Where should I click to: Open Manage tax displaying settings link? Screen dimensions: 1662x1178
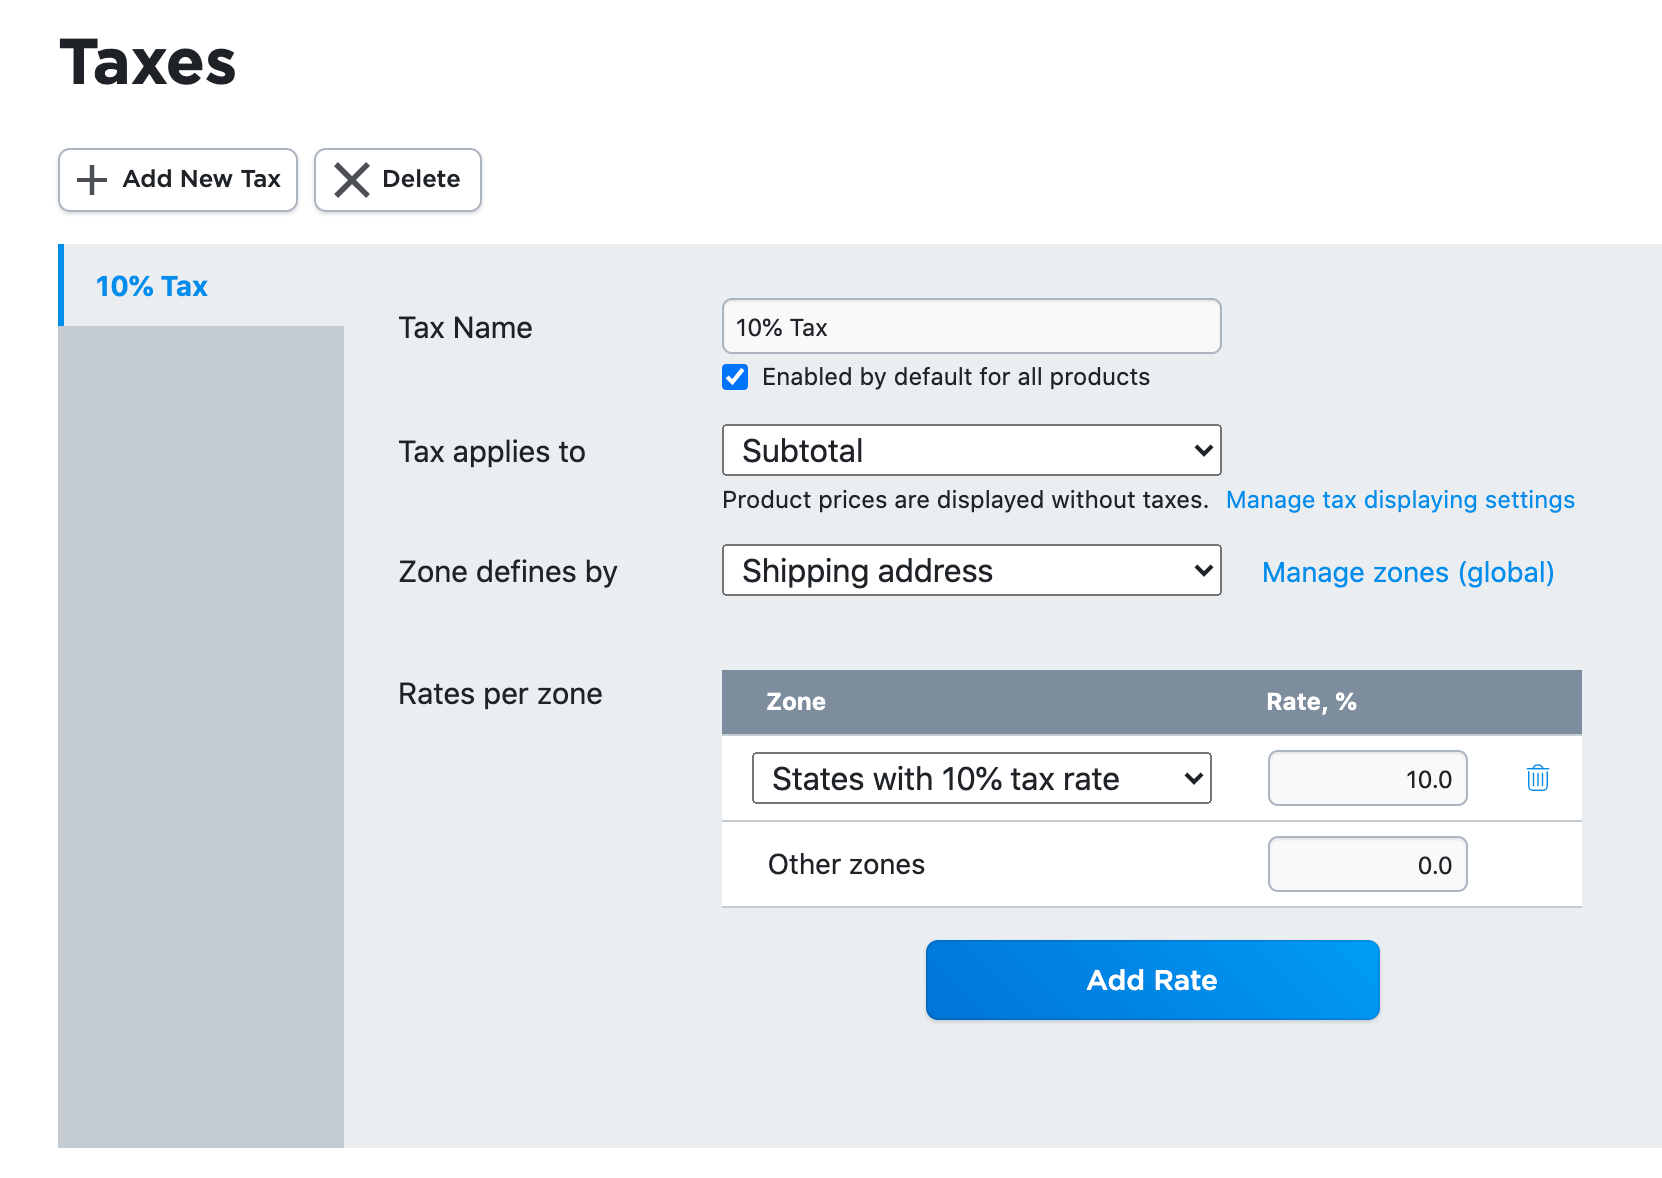(1399, 500)
